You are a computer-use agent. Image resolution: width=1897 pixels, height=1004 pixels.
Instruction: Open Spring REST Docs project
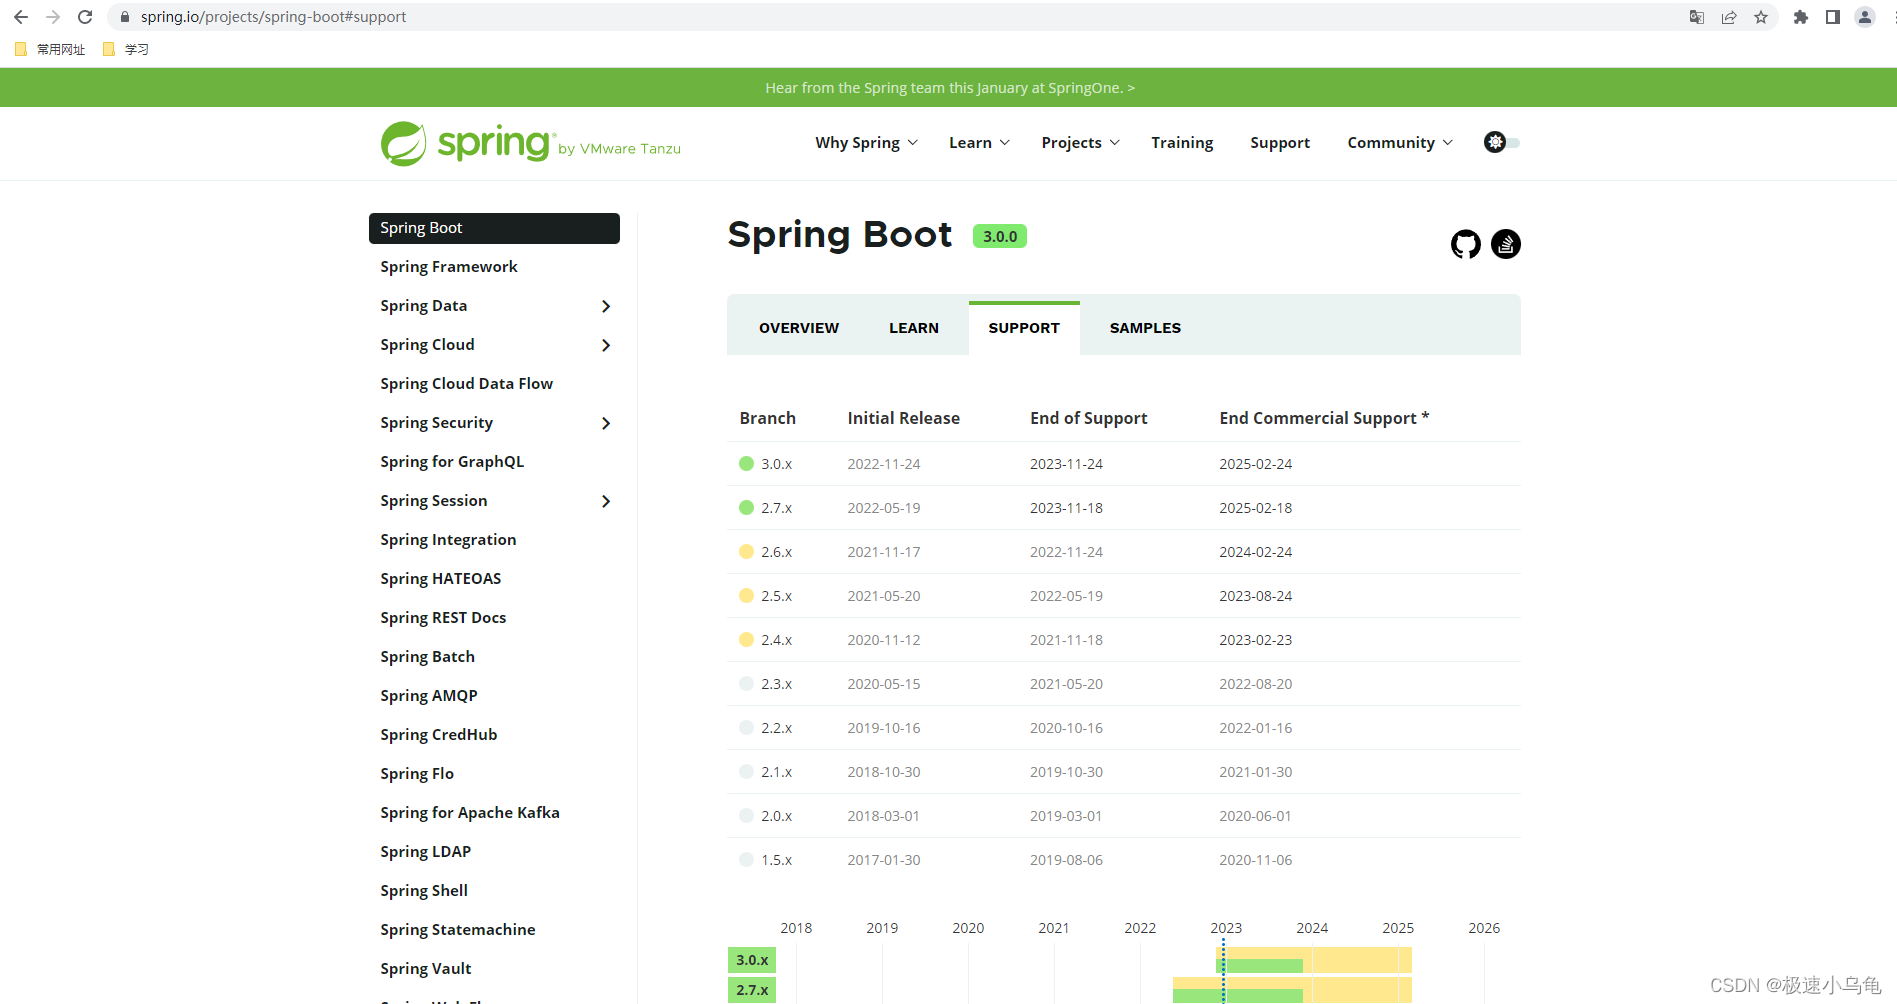443,618
